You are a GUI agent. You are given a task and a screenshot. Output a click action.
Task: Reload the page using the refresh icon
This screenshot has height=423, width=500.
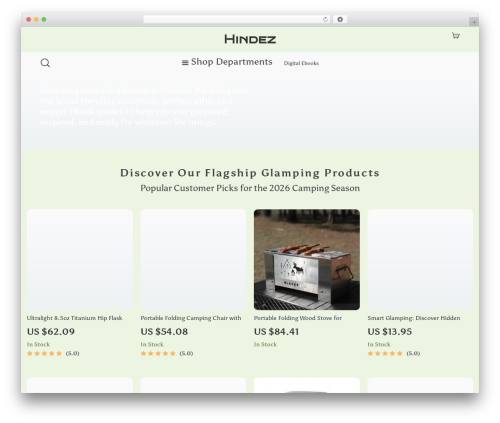click(x=325, y=20)
